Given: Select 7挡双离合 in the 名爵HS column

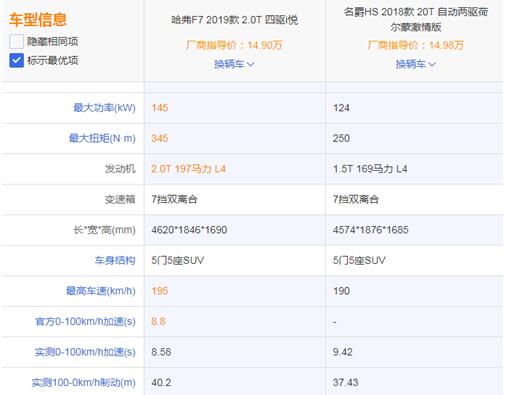Looking at the screenshot, I should [x=356, y=199].
